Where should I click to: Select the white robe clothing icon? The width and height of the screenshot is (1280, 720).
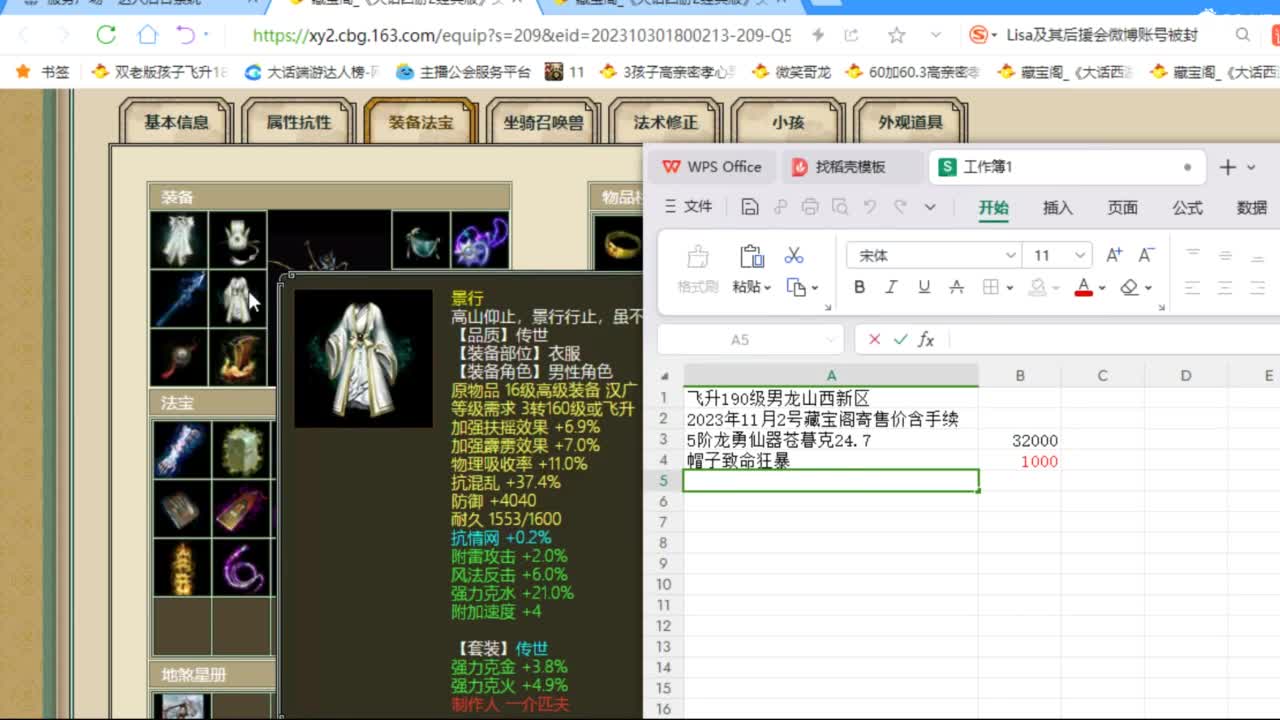point(238,298)
